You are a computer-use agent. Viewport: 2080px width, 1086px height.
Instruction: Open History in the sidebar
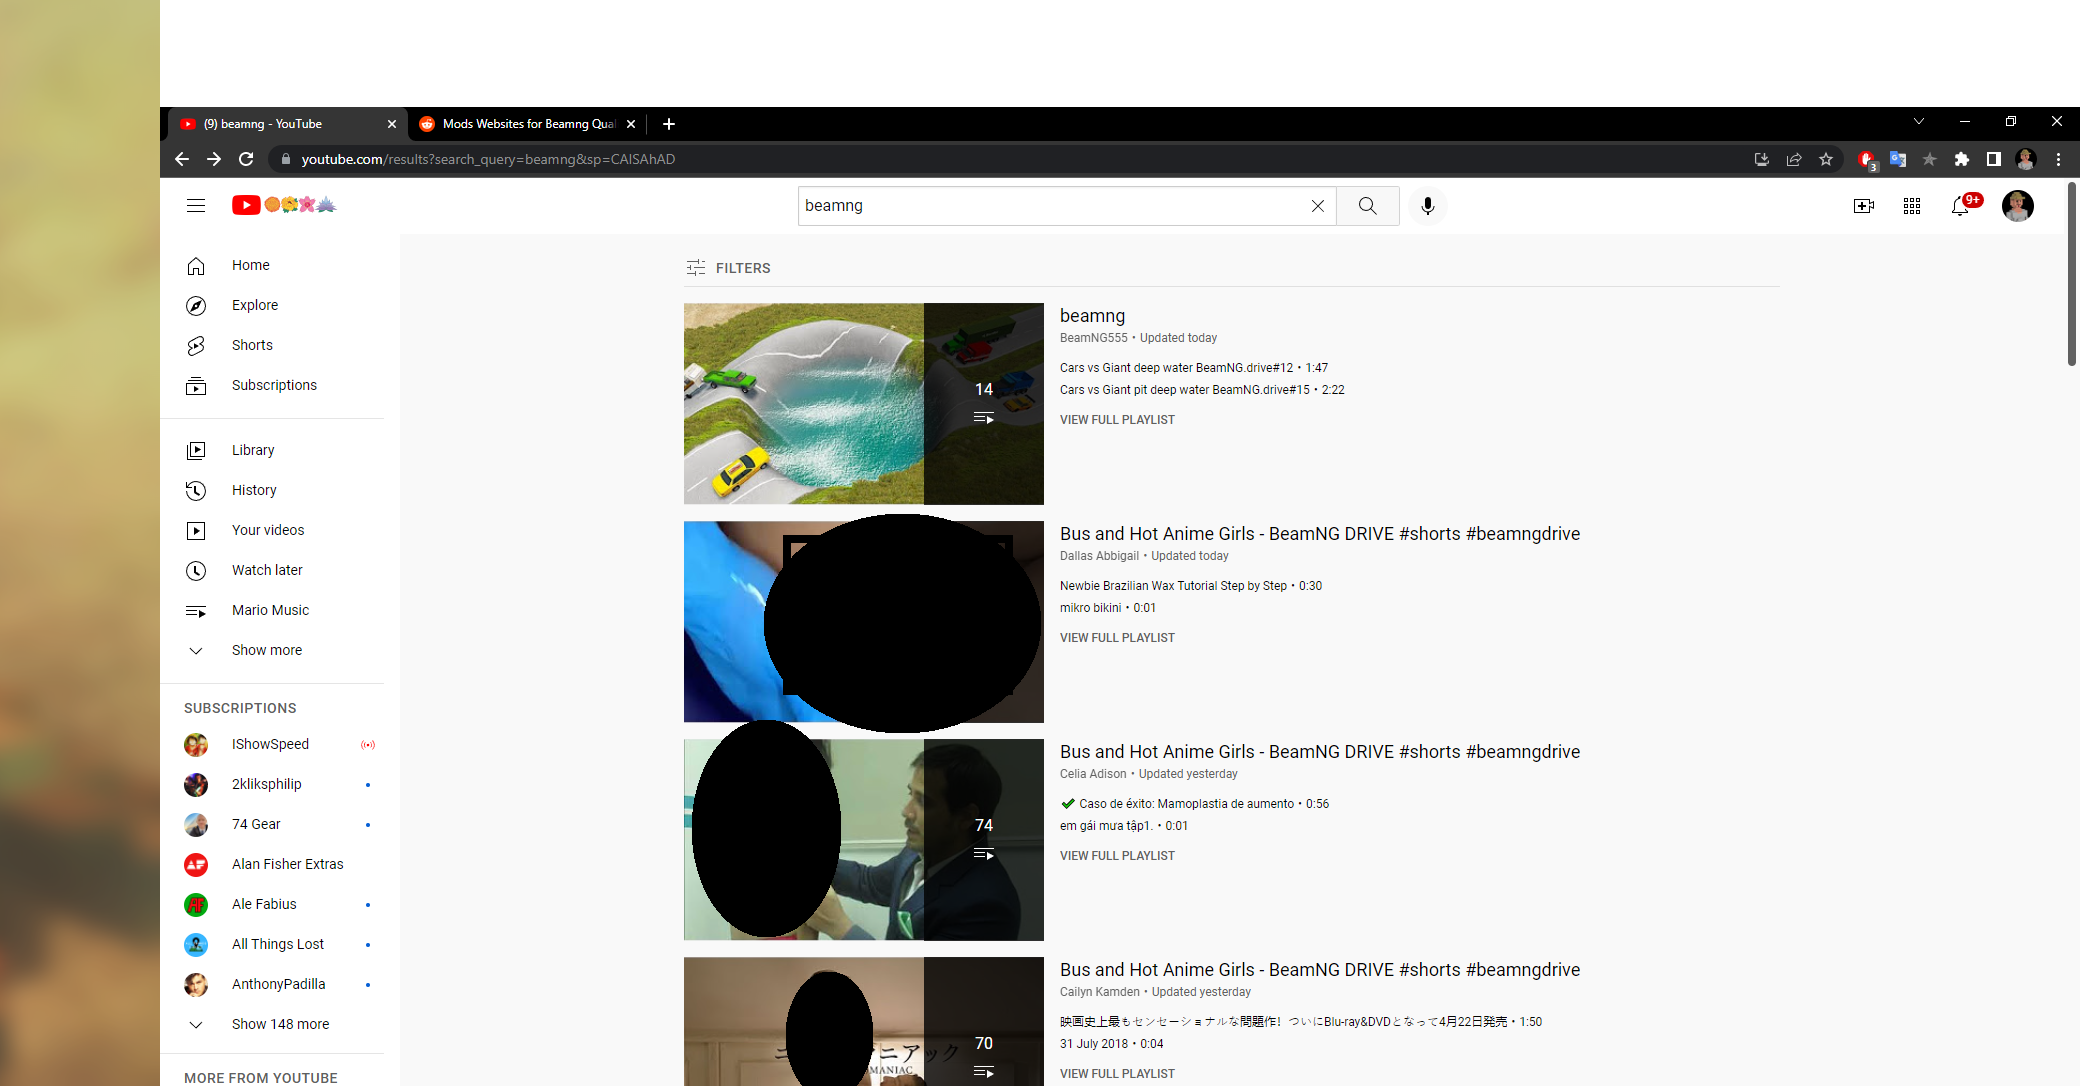[x=272, y=490]
